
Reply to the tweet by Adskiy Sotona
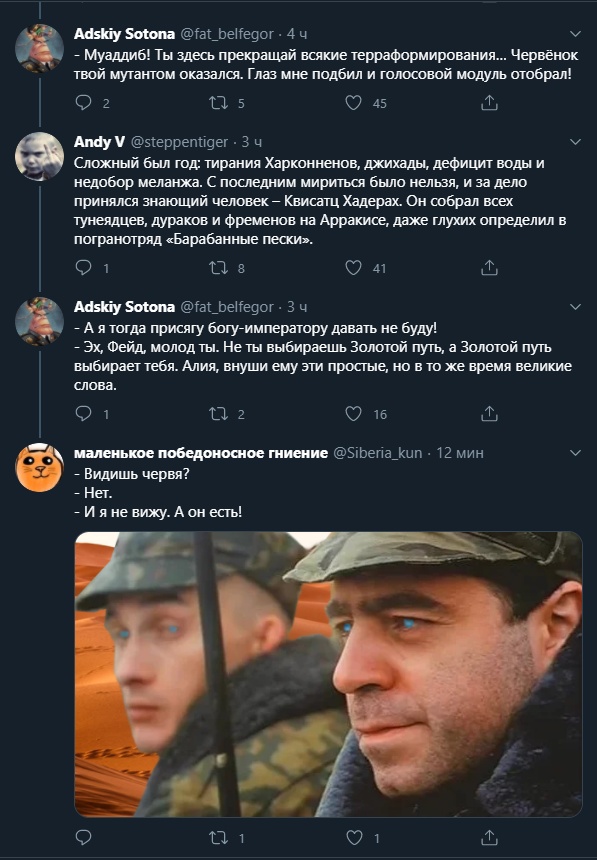point(84,100)
